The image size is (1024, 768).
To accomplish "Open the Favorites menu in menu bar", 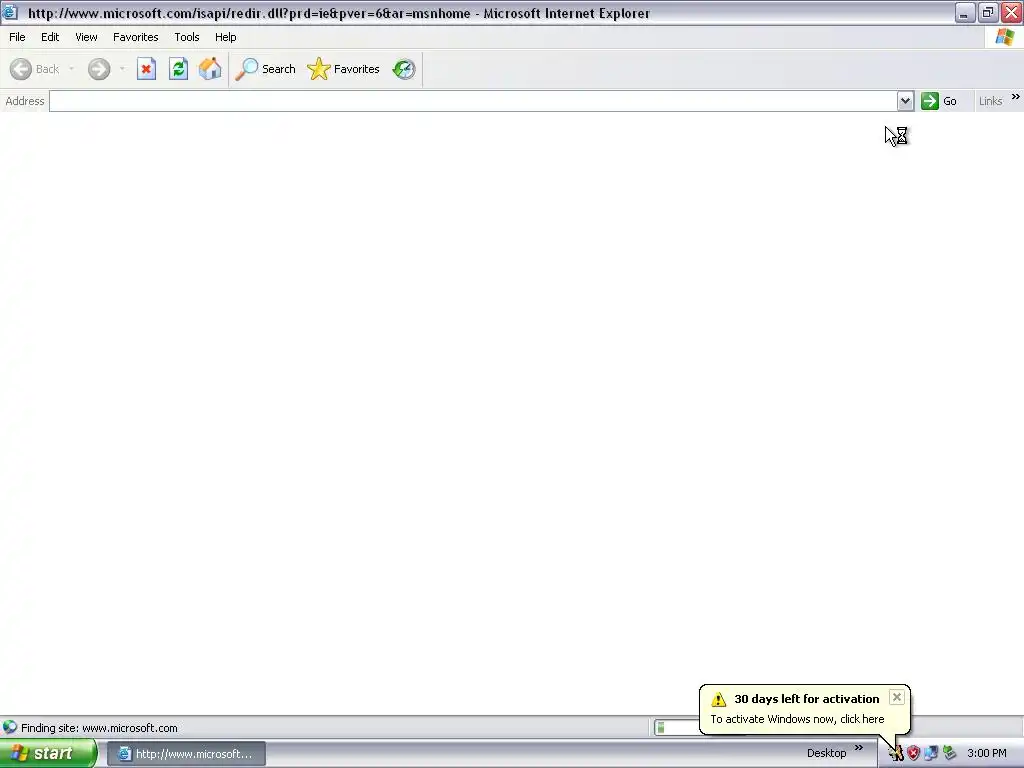I will 135,37.
